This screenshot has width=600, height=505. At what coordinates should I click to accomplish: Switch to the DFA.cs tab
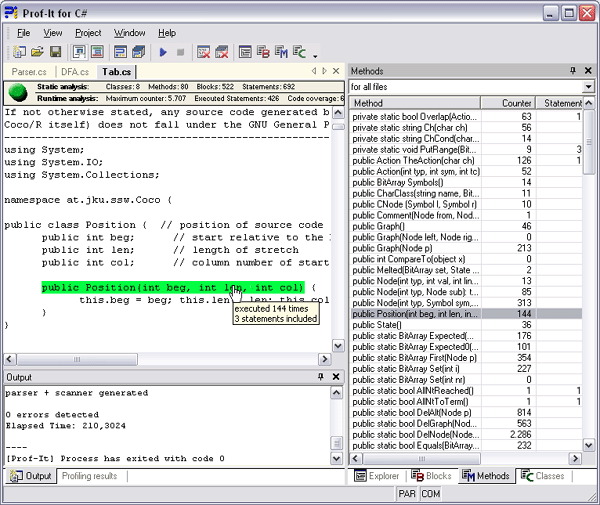(75, 72)
